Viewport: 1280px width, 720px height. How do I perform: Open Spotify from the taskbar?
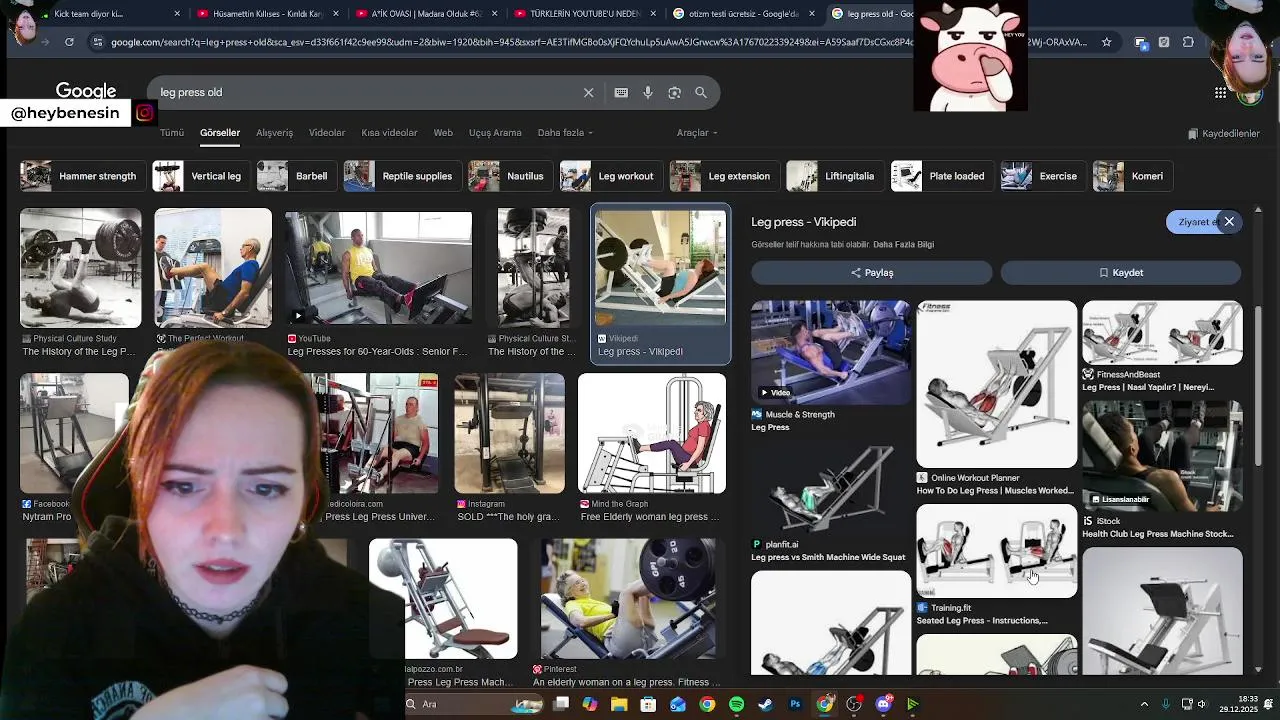[x=736, y=704]
